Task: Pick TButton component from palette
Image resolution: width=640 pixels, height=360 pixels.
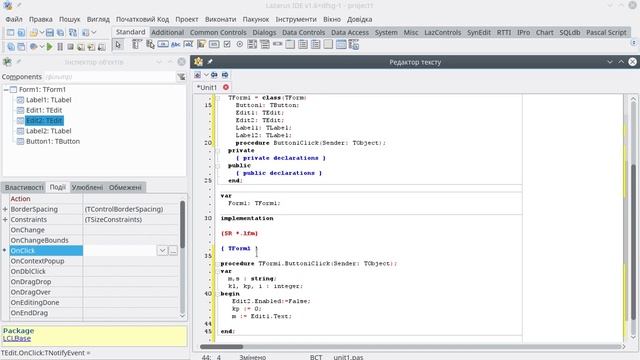Action: tap(163, 44)
